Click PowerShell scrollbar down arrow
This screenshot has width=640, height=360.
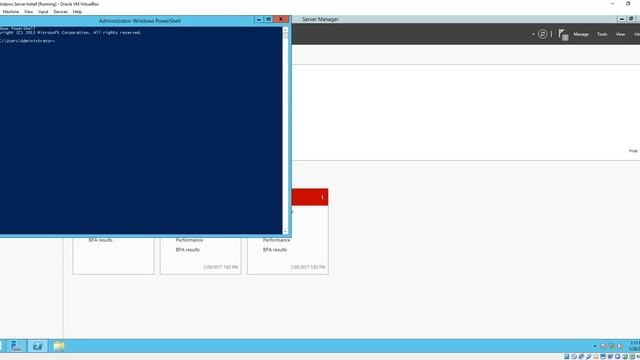point(285,231)
